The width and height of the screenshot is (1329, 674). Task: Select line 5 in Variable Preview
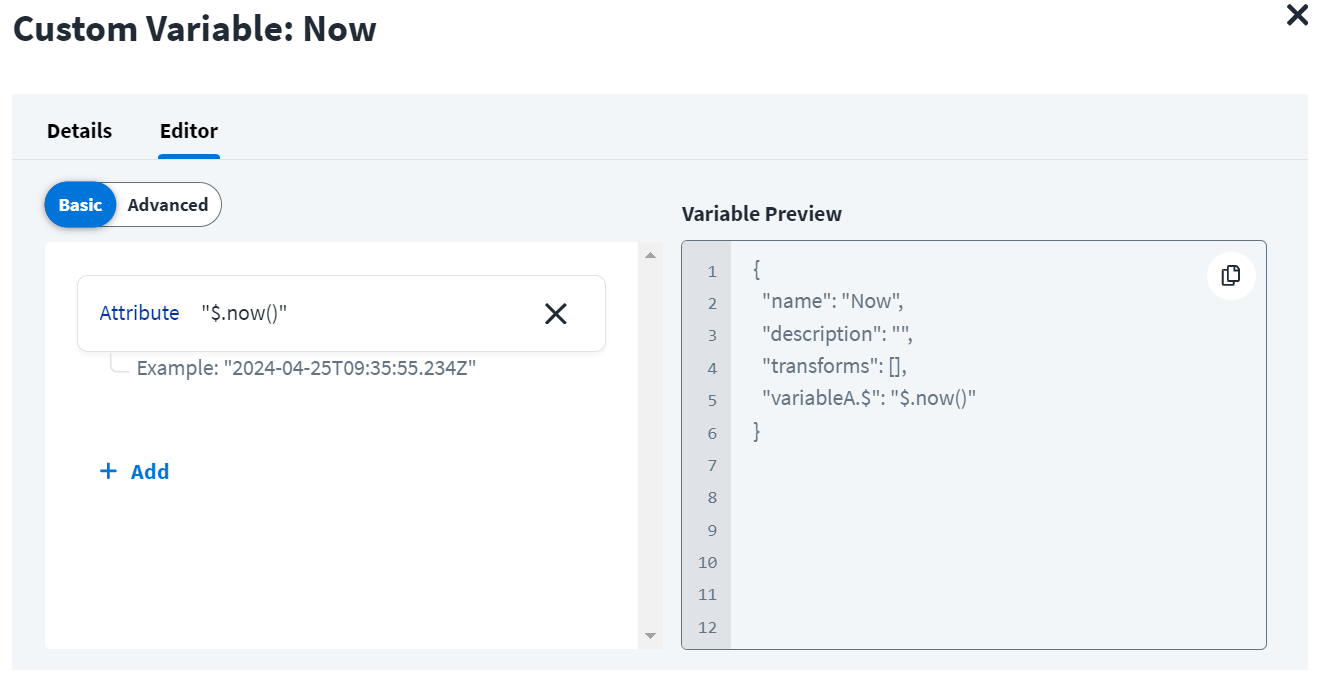(x=864, y=400)
